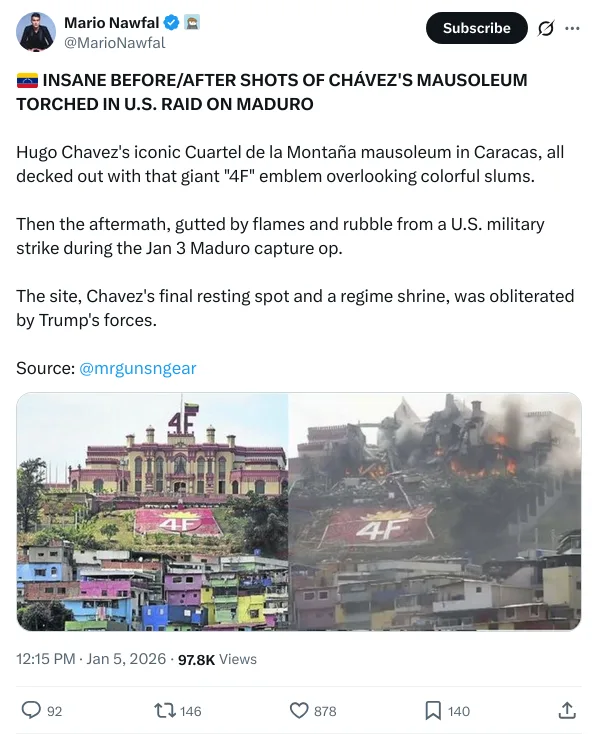
Task: Click the blue verified checkmark badge
Action: [x=171, y=22]
